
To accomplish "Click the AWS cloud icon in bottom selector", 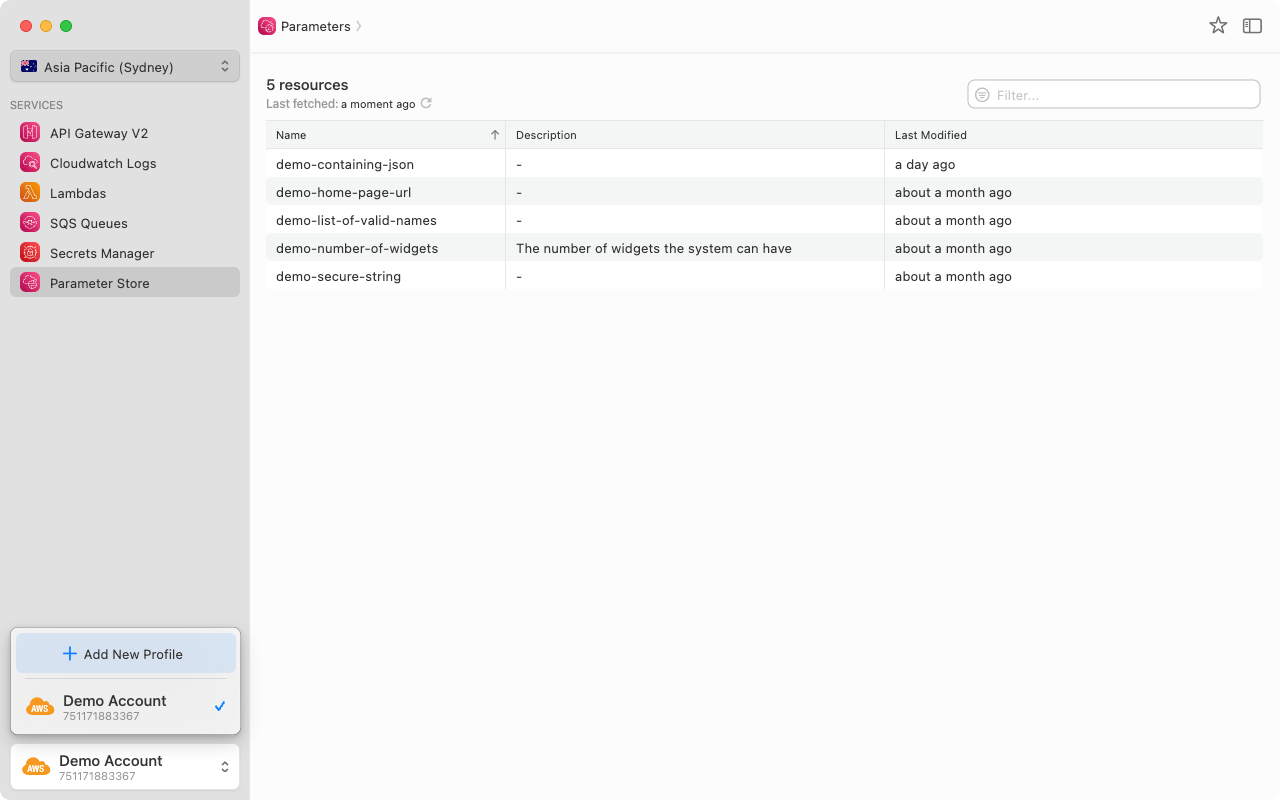I will click(36, 767).
